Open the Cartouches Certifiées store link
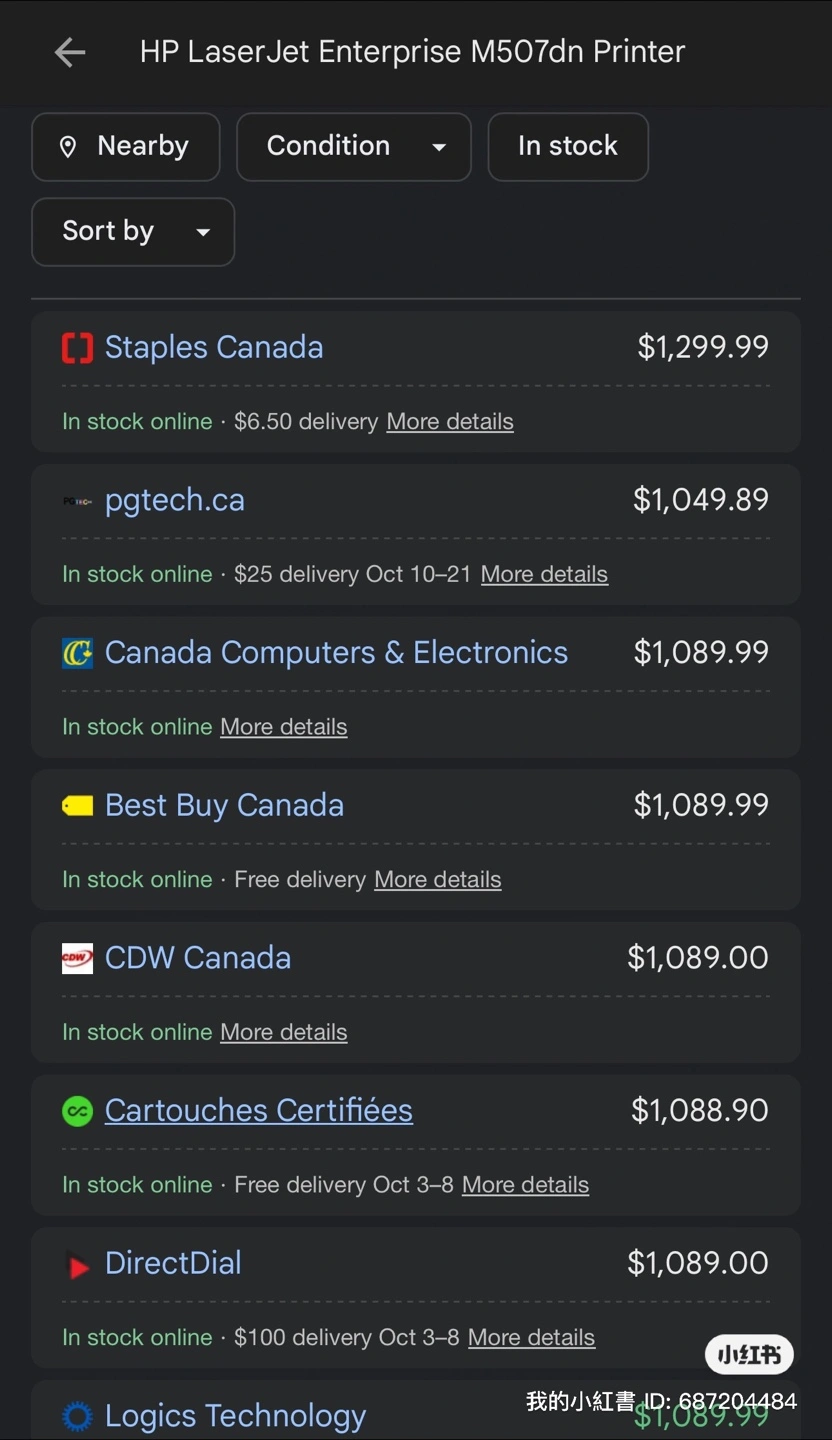Viewport: 832px width, 1440px height. [259, 1111]
